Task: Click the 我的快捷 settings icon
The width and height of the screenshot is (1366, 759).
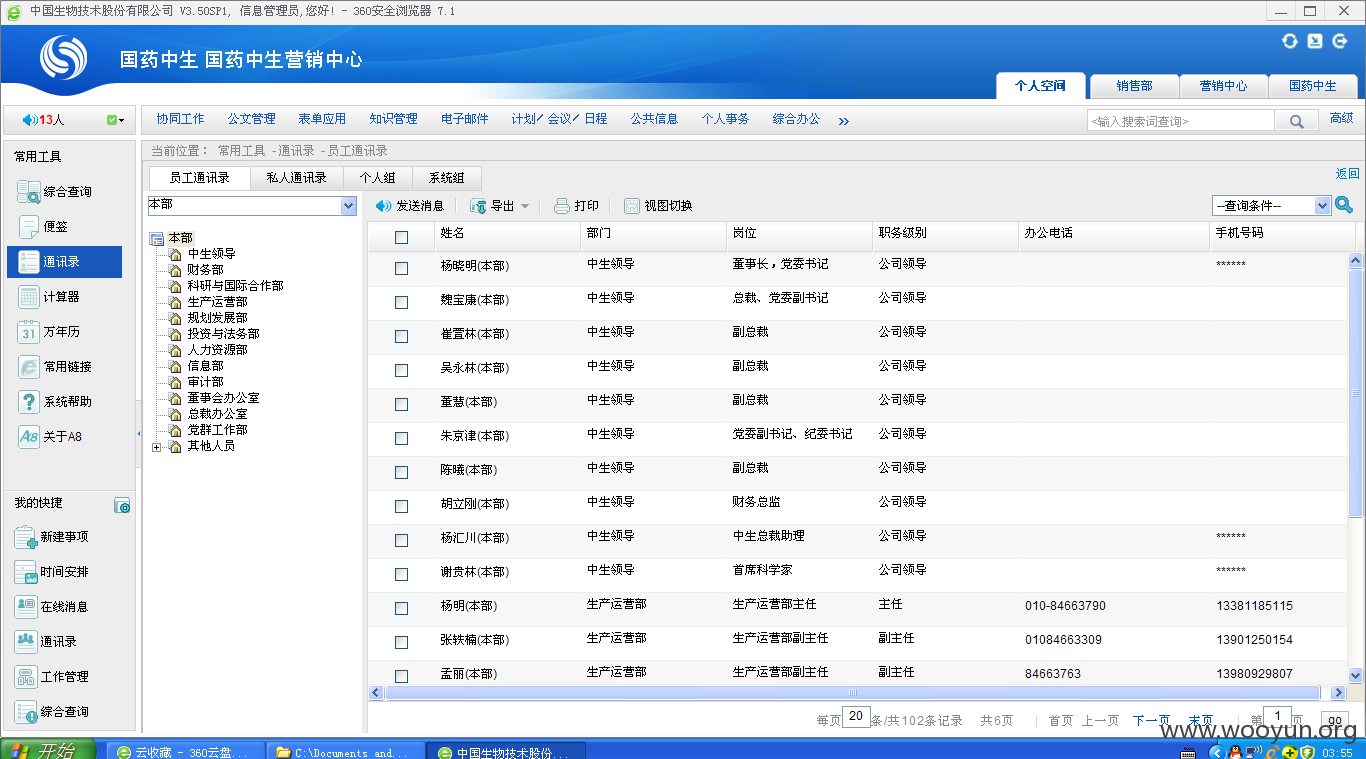Action: point(122,506)
